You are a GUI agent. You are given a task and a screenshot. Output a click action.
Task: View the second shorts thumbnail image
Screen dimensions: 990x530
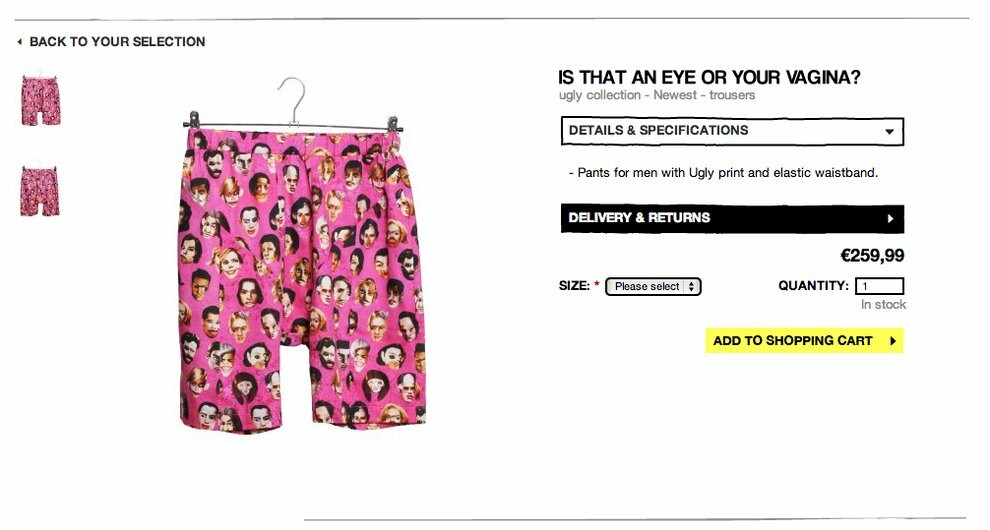(40, 190)
